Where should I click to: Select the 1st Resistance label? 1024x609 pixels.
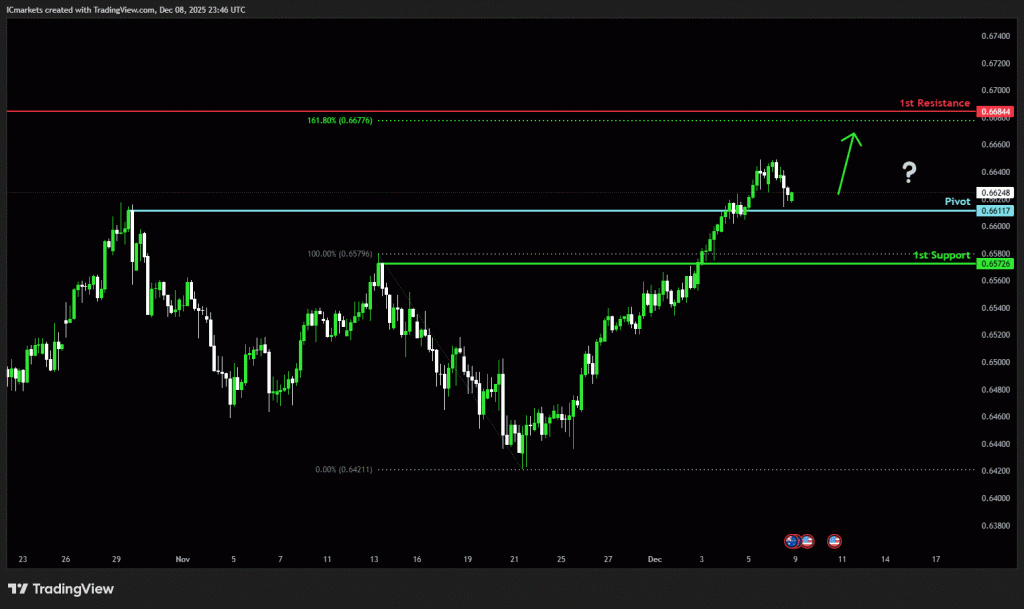[x=934, y=103]
